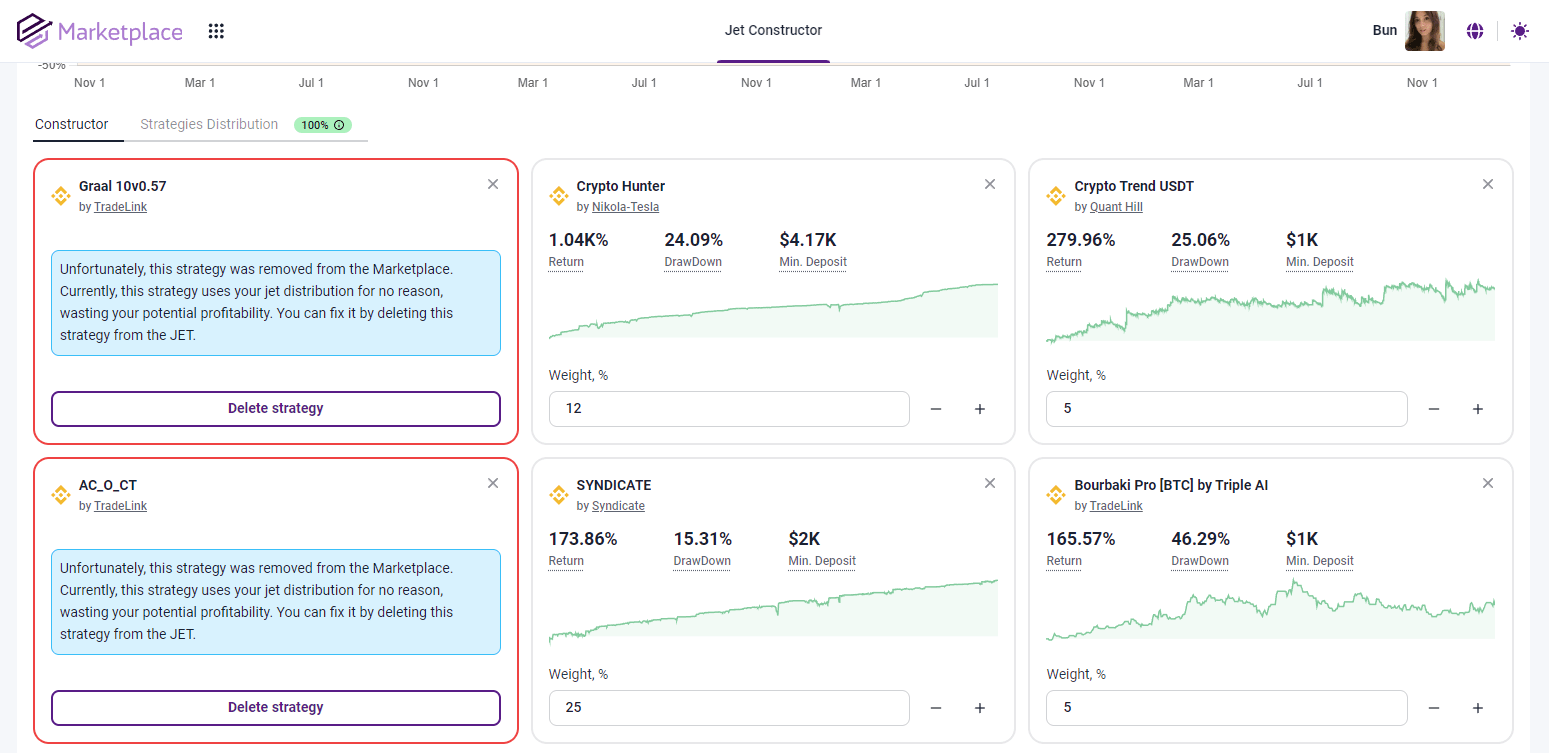Image resolution: width=1549 pixels, height=753 pixels.
Task: Click Crypto Hunter's Min. Deposit label
Action: 813,262
